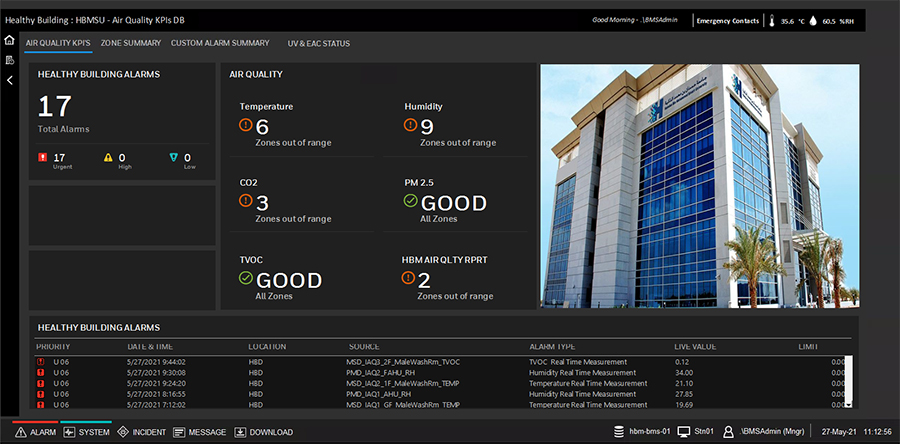Open the building report icon in sidebar
Image resolution: width=900 pixels, height=444 pixels.
click(9, 61)
